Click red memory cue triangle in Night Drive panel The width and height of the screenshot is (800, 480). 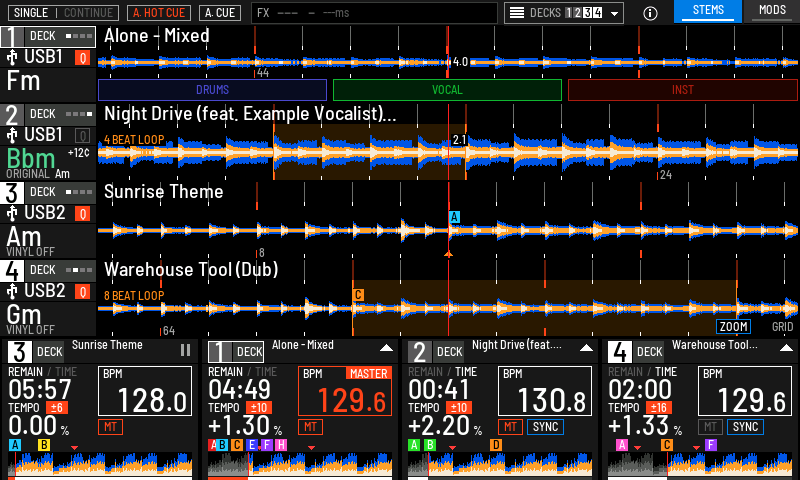[x=452, y=448]
